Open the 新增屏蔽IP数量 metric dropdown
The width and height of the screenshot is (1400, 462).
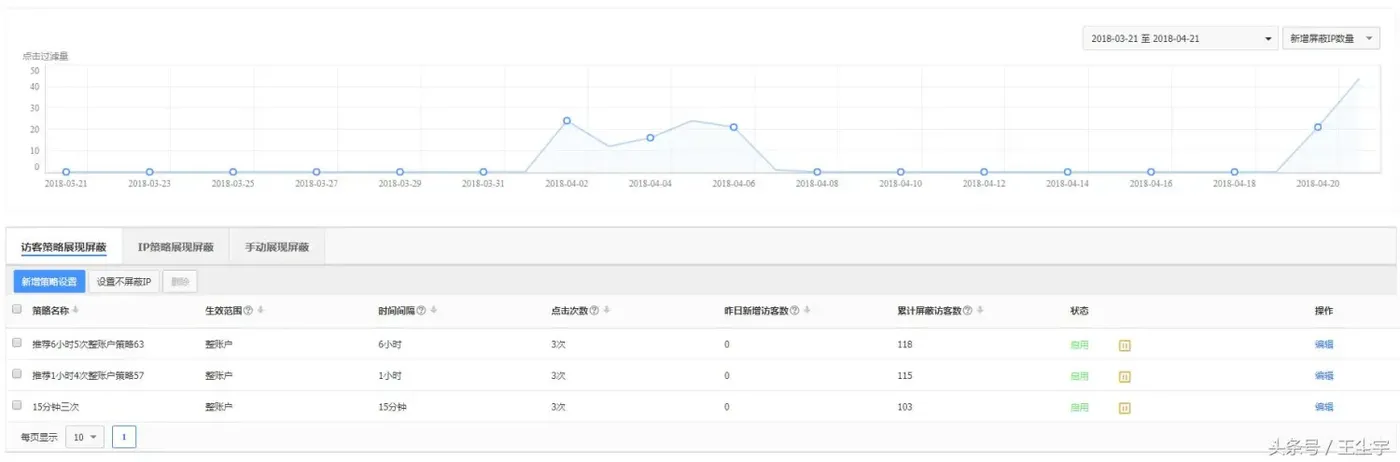[x=1331, y=38]
